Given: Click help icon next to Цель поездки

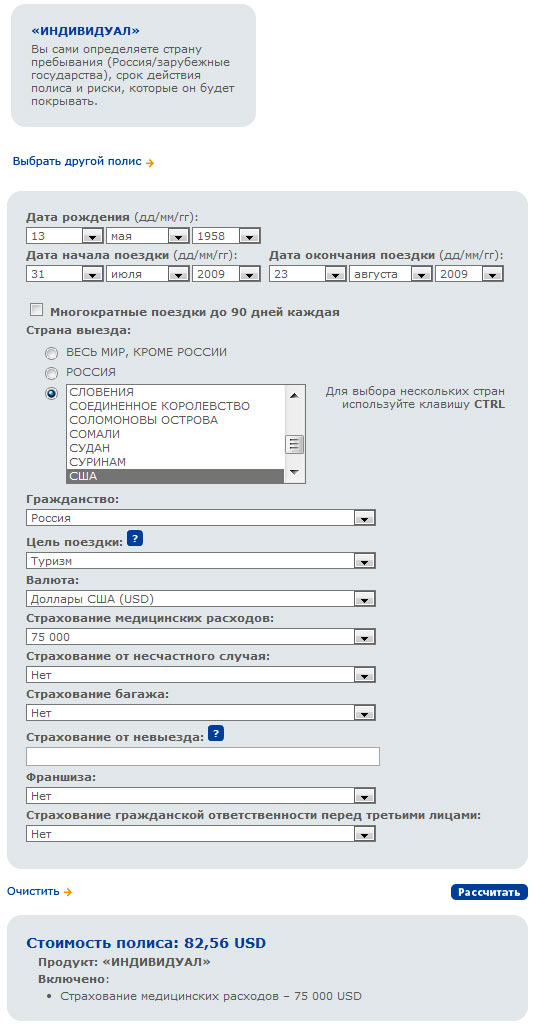Looking at the screenshot, I should pos(135,539).
